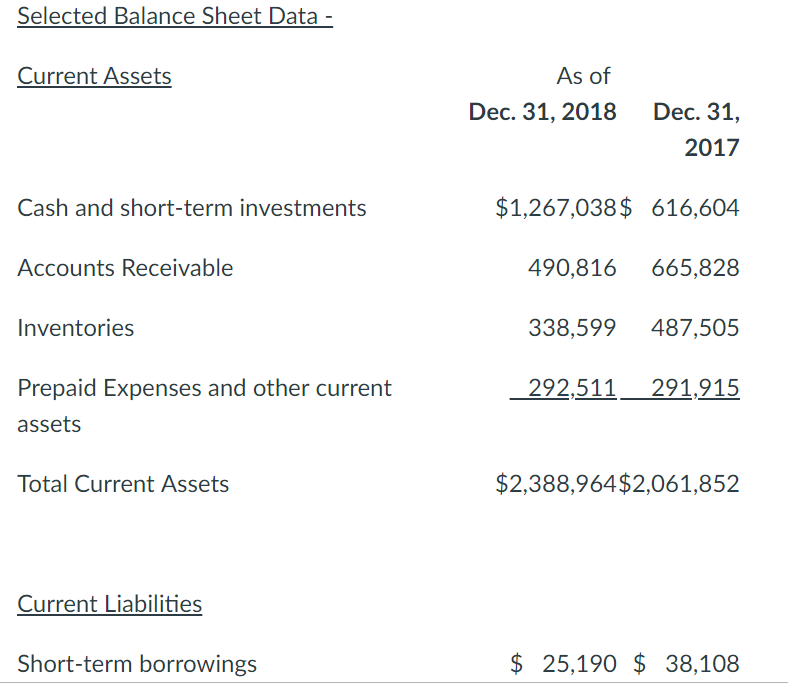This screenshot has height=683, width=788.
Task: Select the 292,511 prepaid expenses value
Action: tap(573, 388)
